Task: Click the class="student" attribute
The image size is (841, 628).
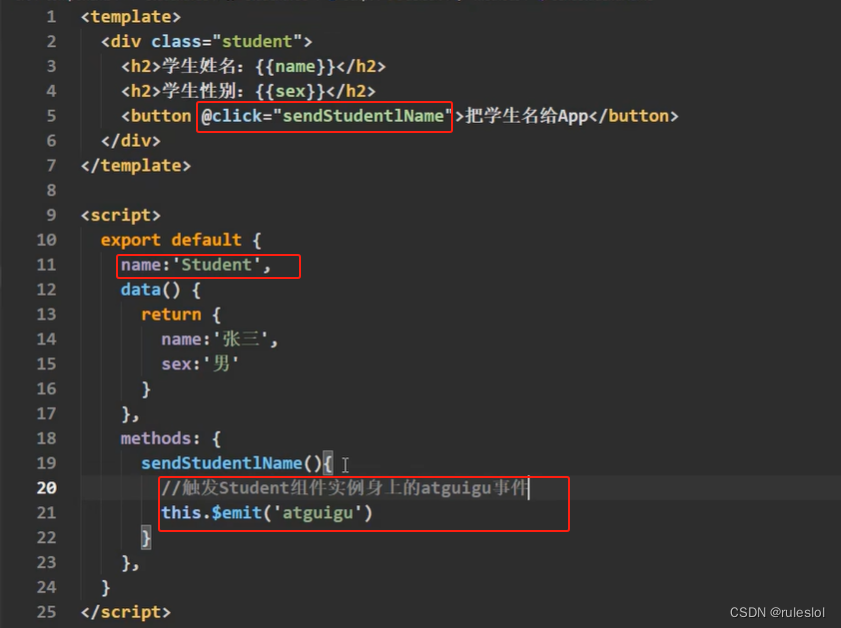Action: pyautogui.click(x=226, y=41)
